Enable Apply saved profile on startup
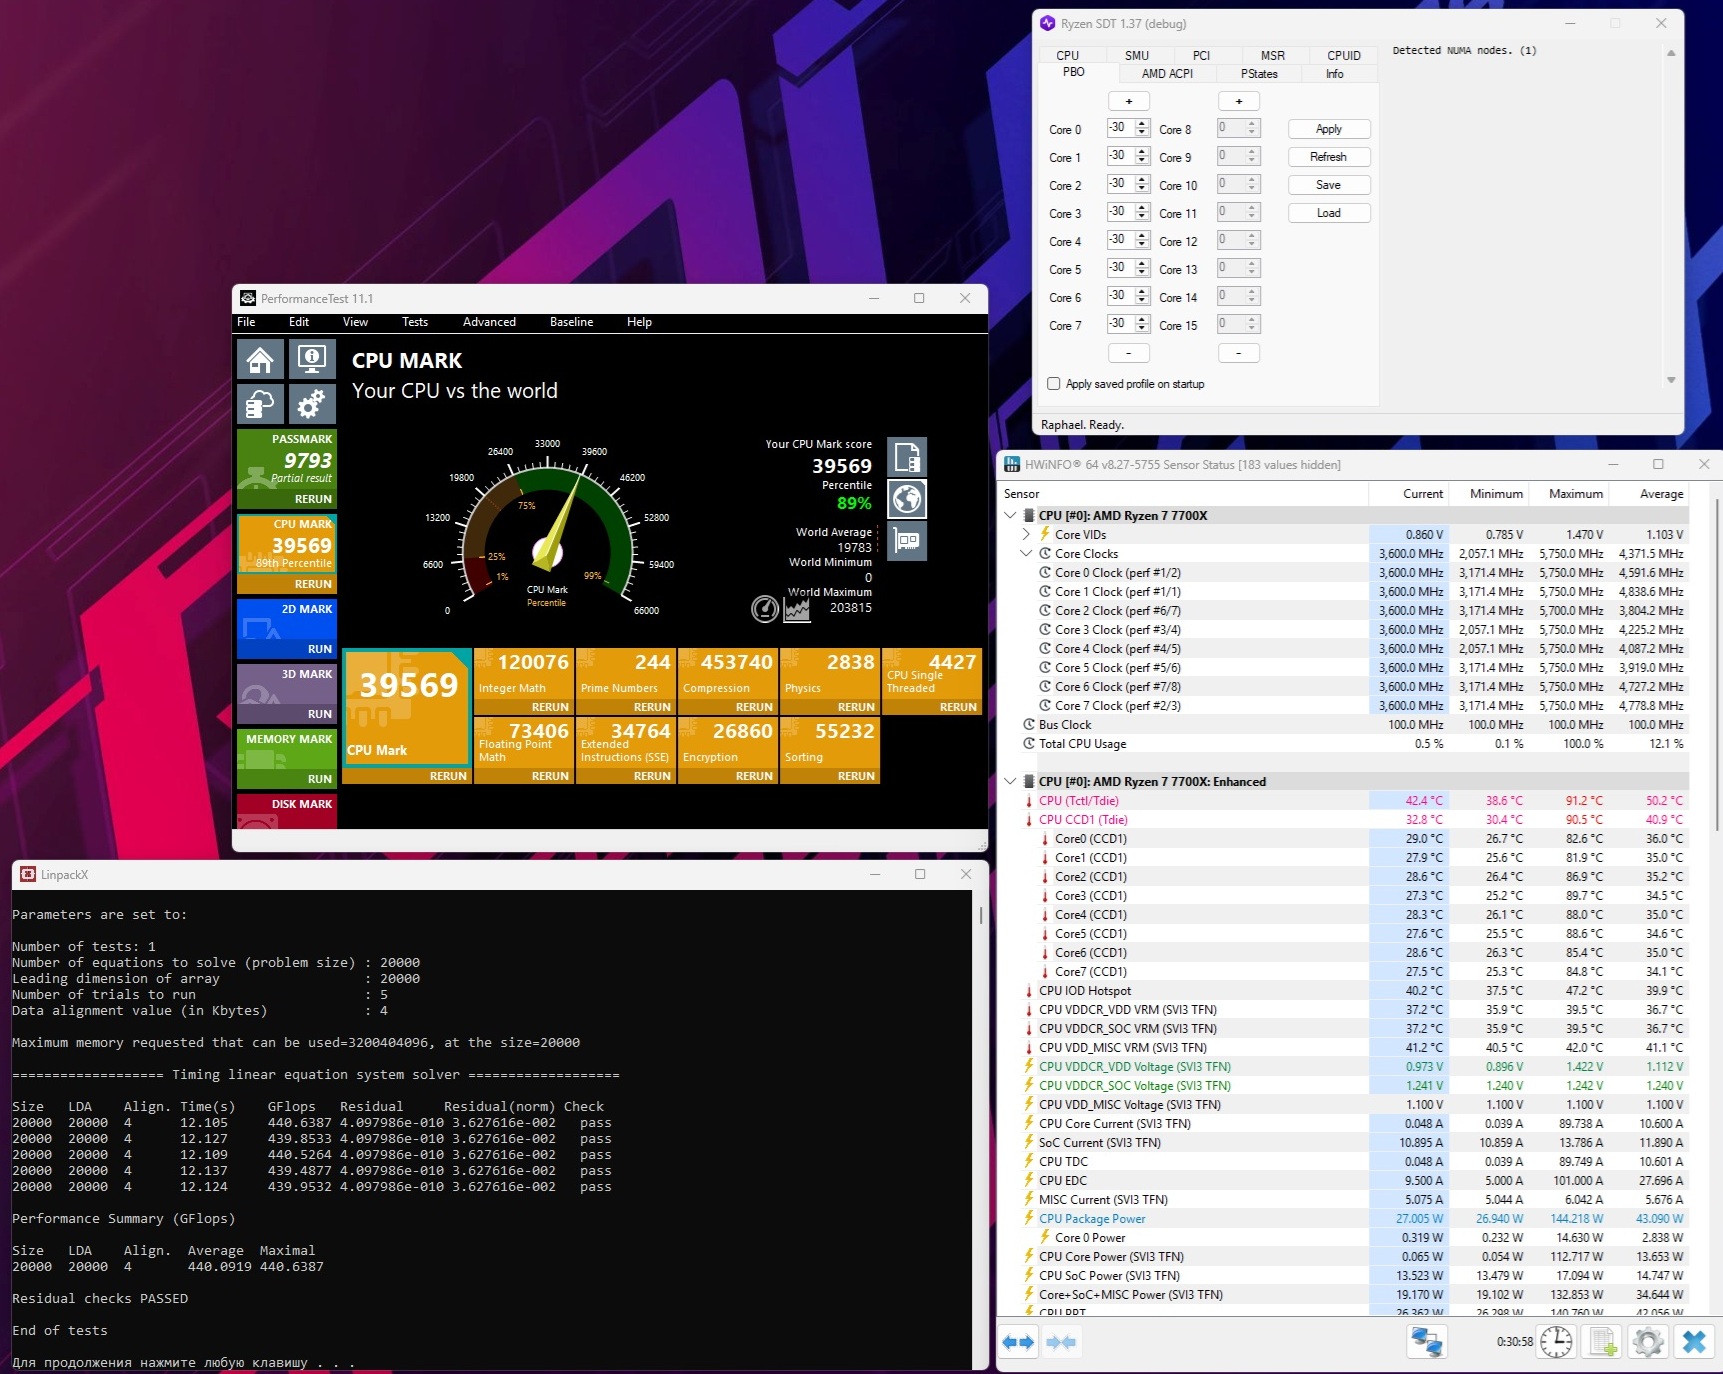 (1053, 384)
